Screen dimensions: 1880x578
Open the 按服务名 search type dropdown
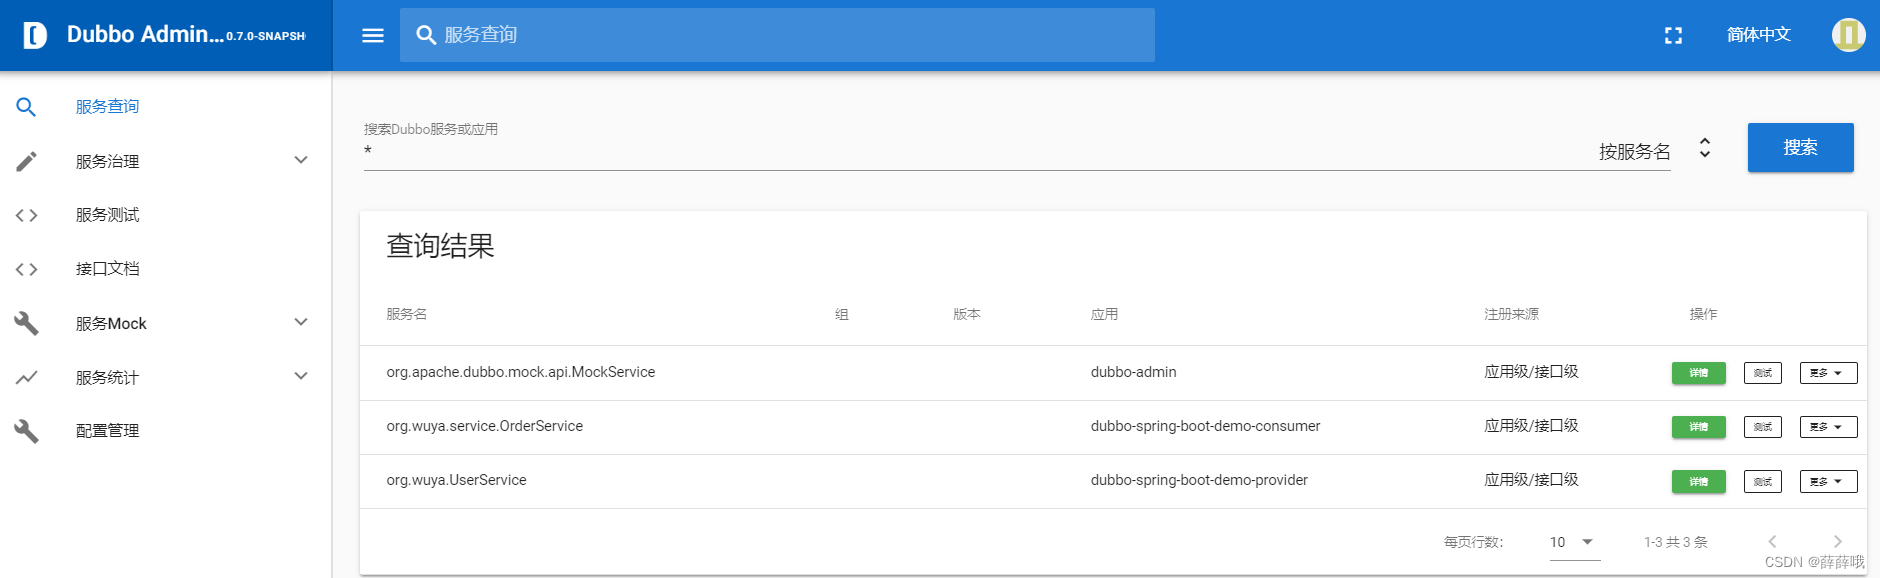click(1655, 151)
